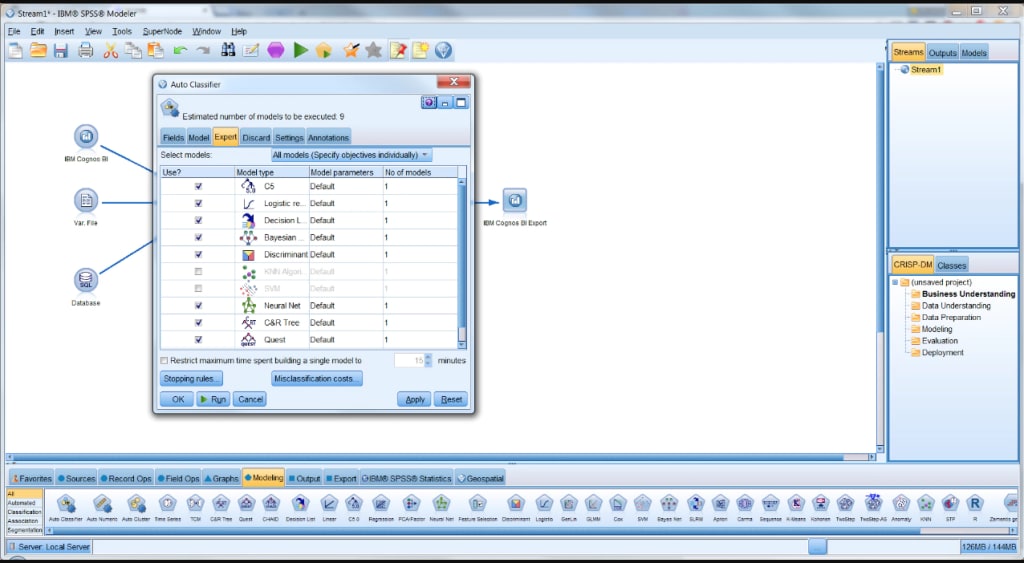Click the Run button in dialog
Screen dimensions: 1024x563
pos(213,399)
